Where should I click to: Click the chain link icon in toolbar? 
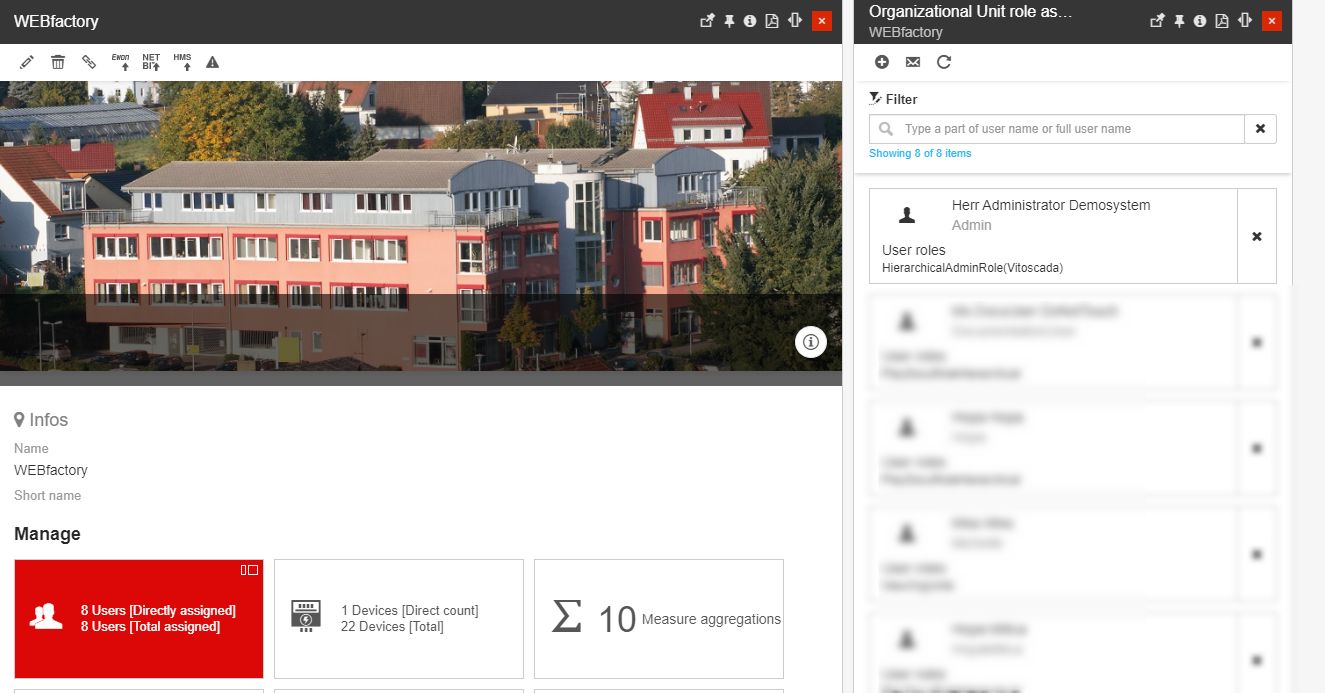pos(89,62)
